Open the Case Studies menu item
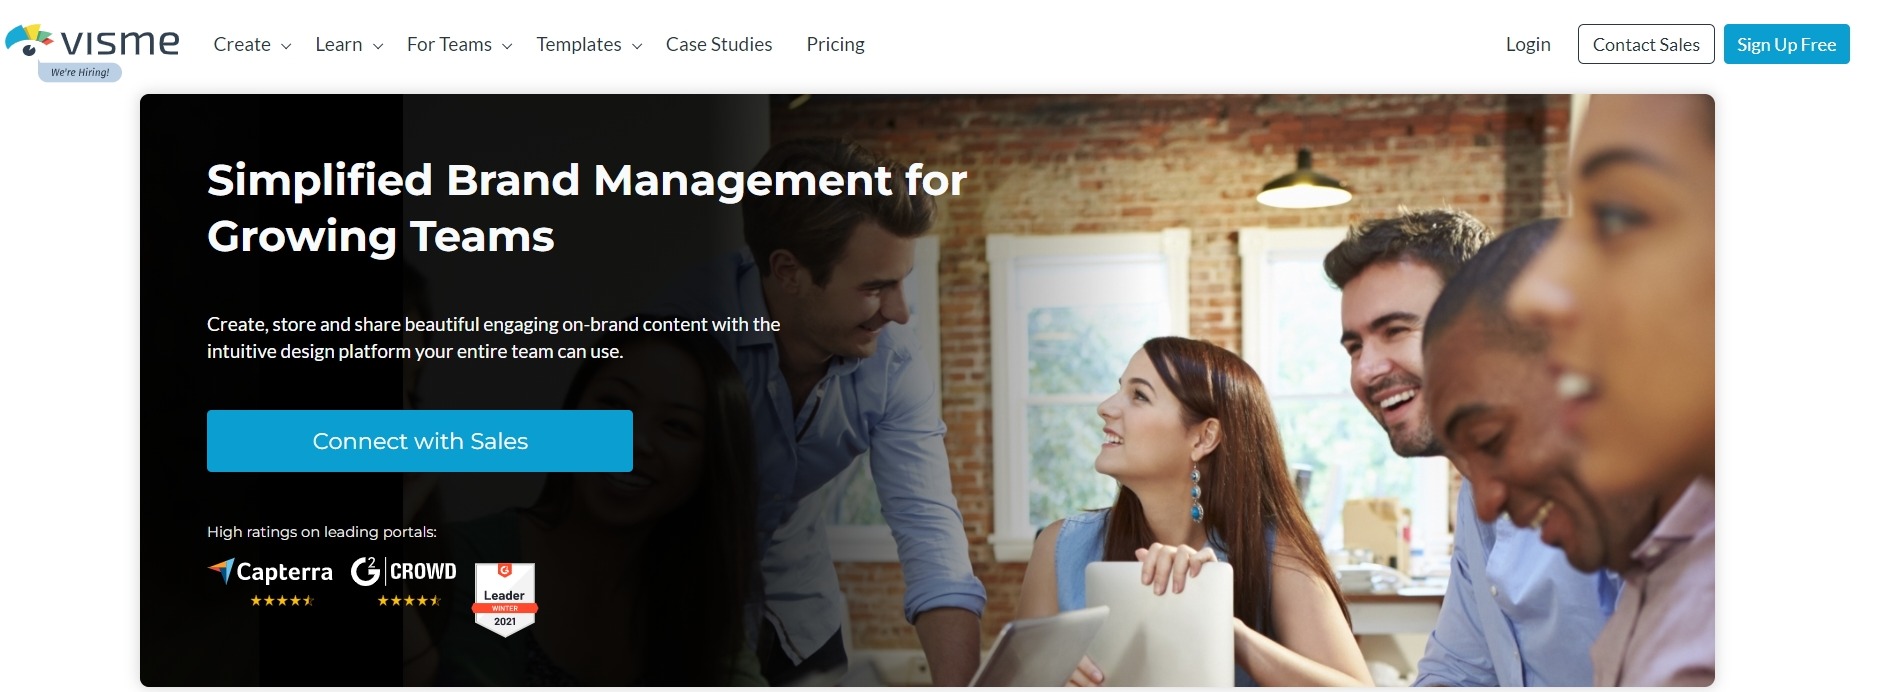 point(719,44)
